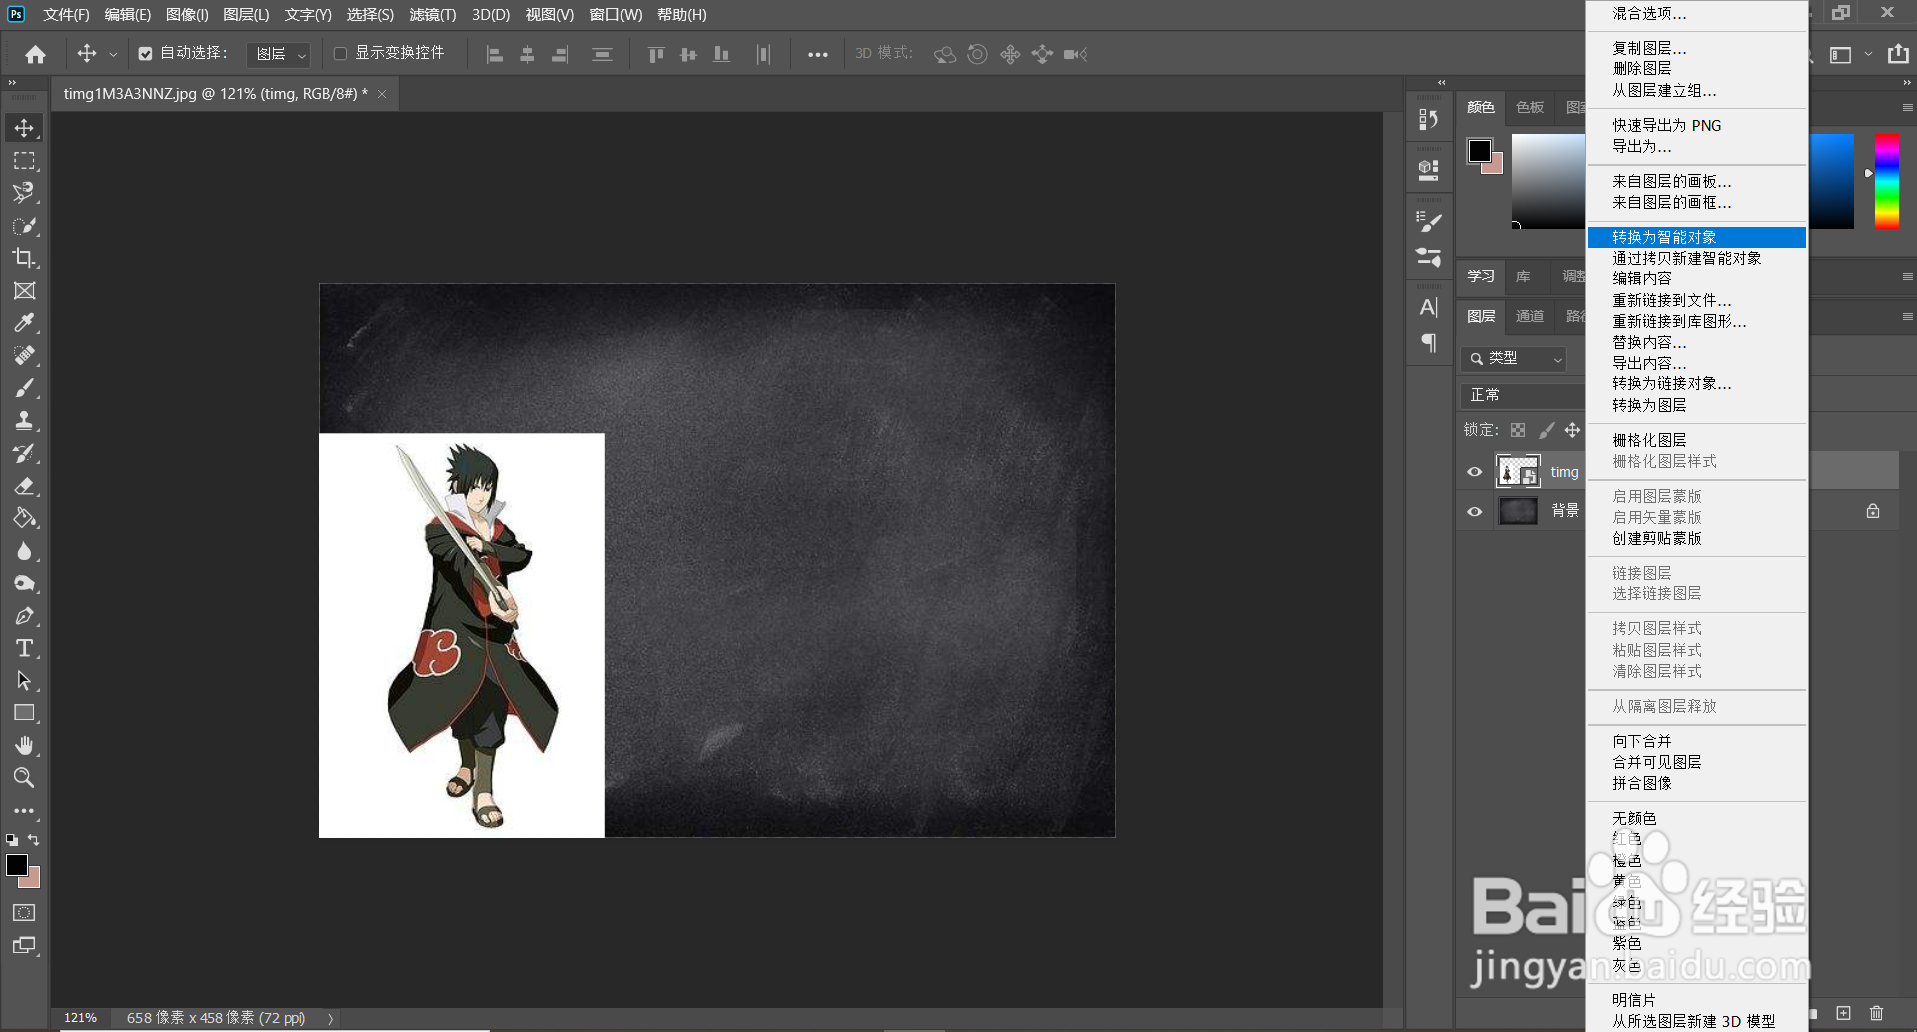Choose the Pen tool
The height and width of the screenshot is (1032, 1917).
coord(24,616)
